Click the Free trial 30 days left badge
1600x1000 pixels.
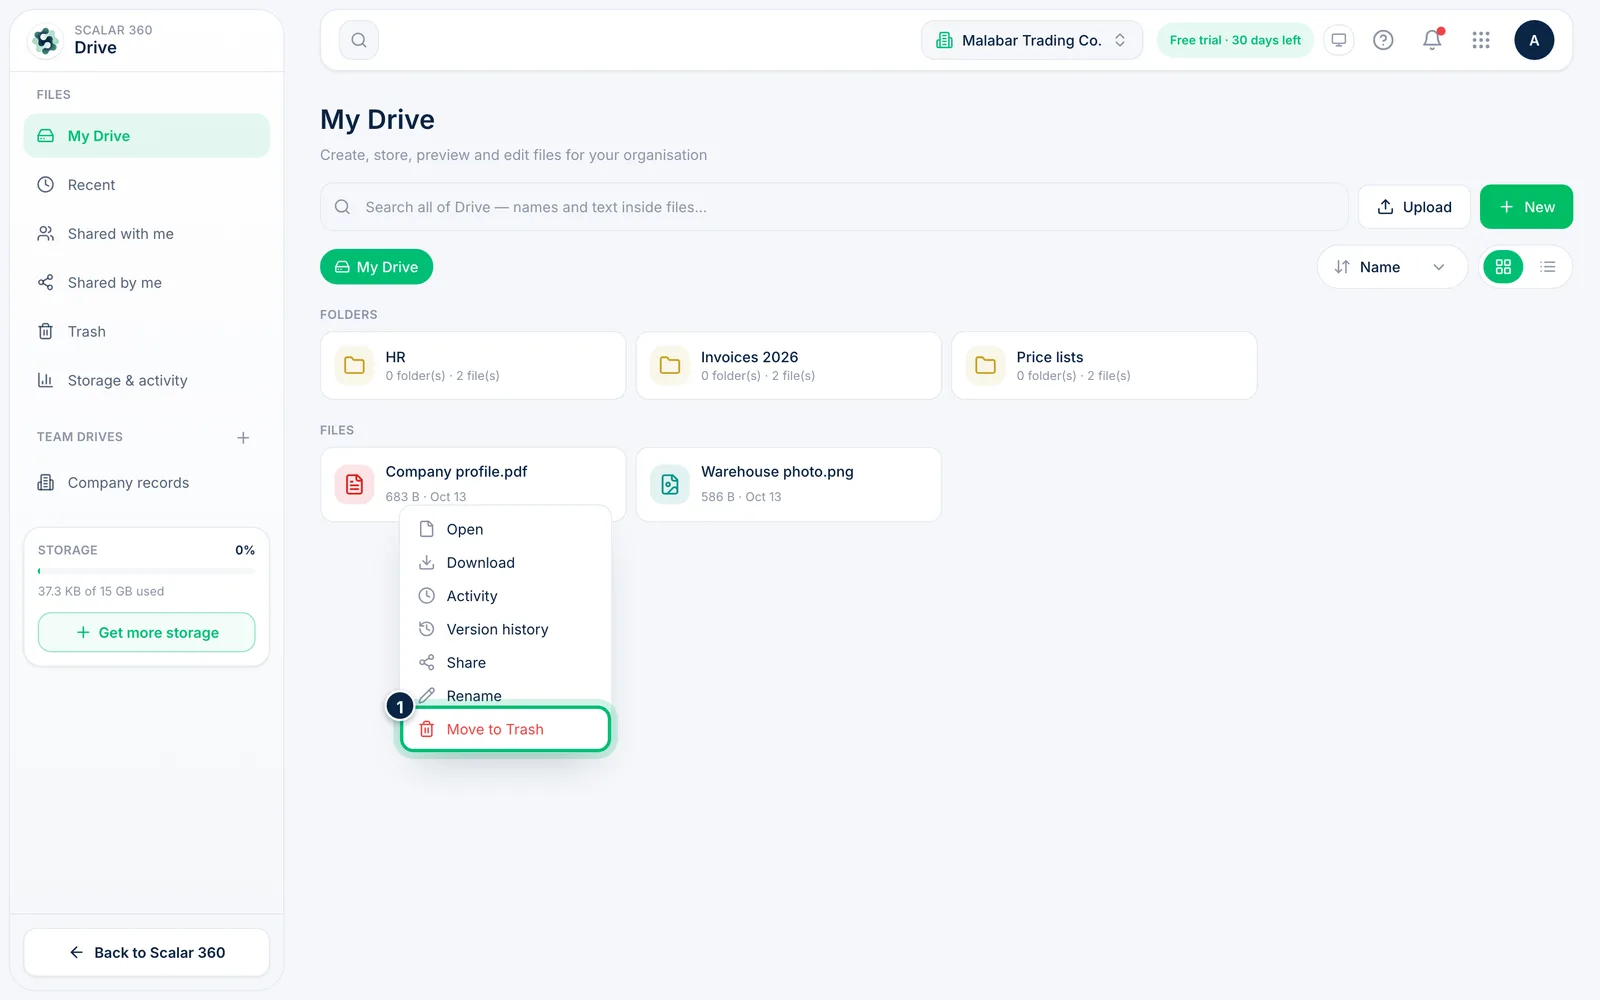click(1235, 40)
